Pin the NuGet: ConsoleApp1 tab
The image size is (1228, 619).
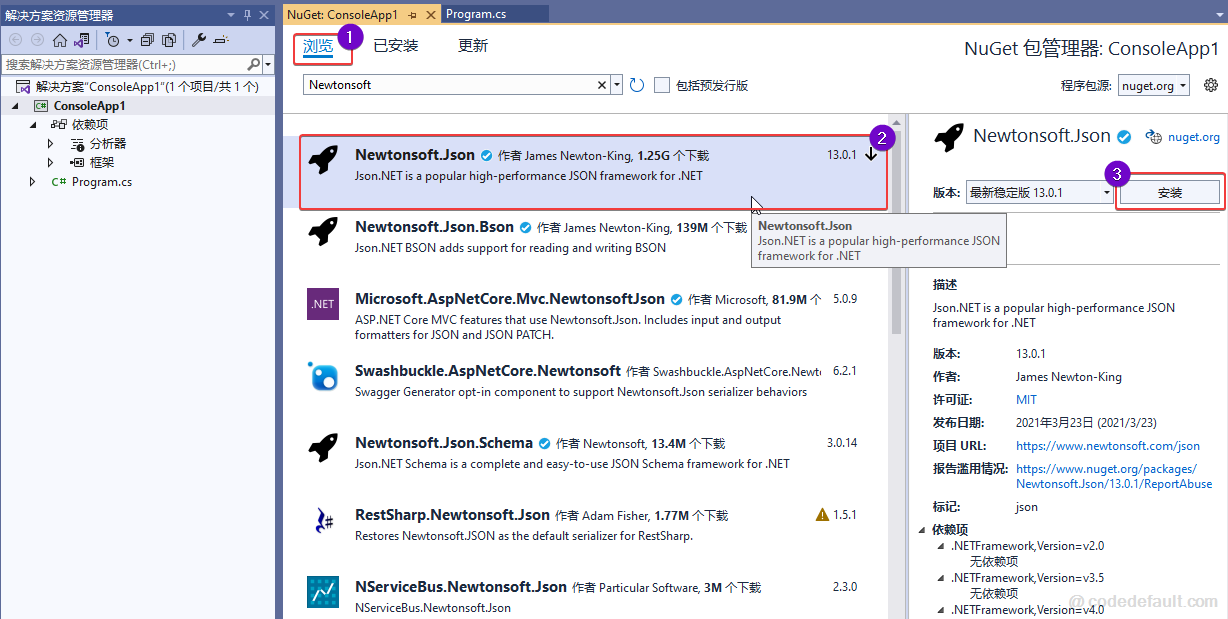point(411,15)
